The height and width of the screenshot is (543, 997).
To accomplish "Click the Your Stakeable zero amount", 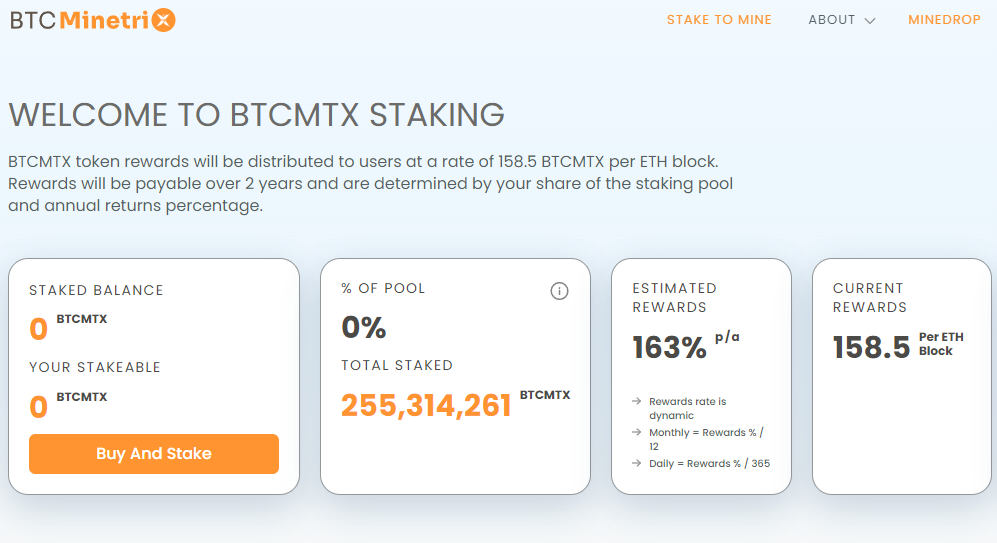I will [x=39, y=407].
